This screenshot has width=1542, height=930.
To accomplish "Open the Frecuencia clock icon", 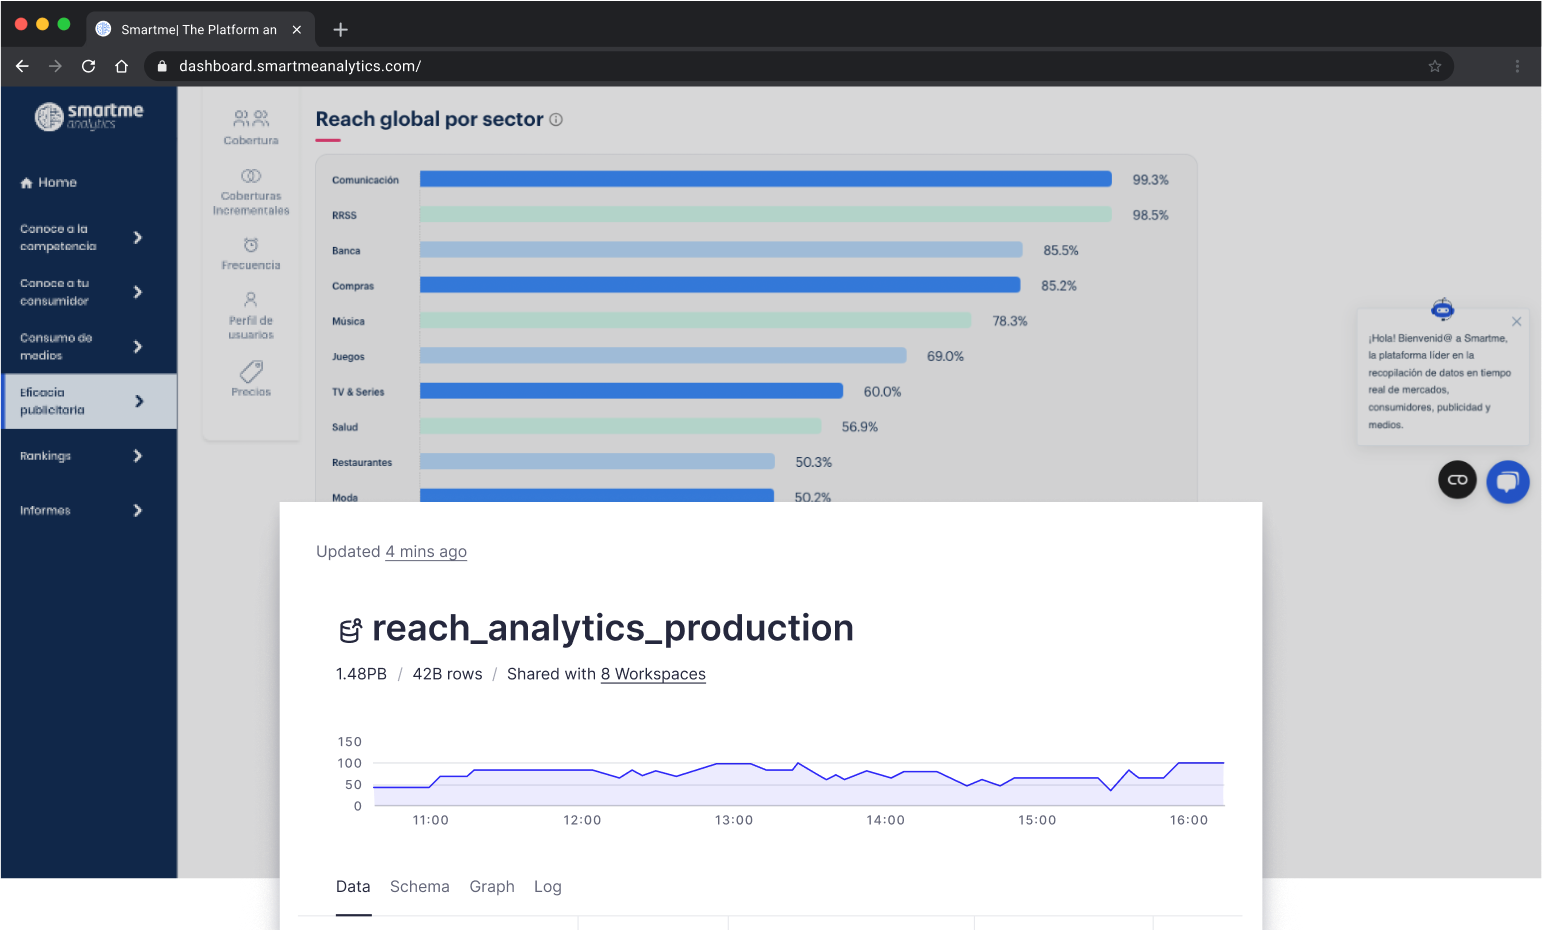I will point(251,245).
